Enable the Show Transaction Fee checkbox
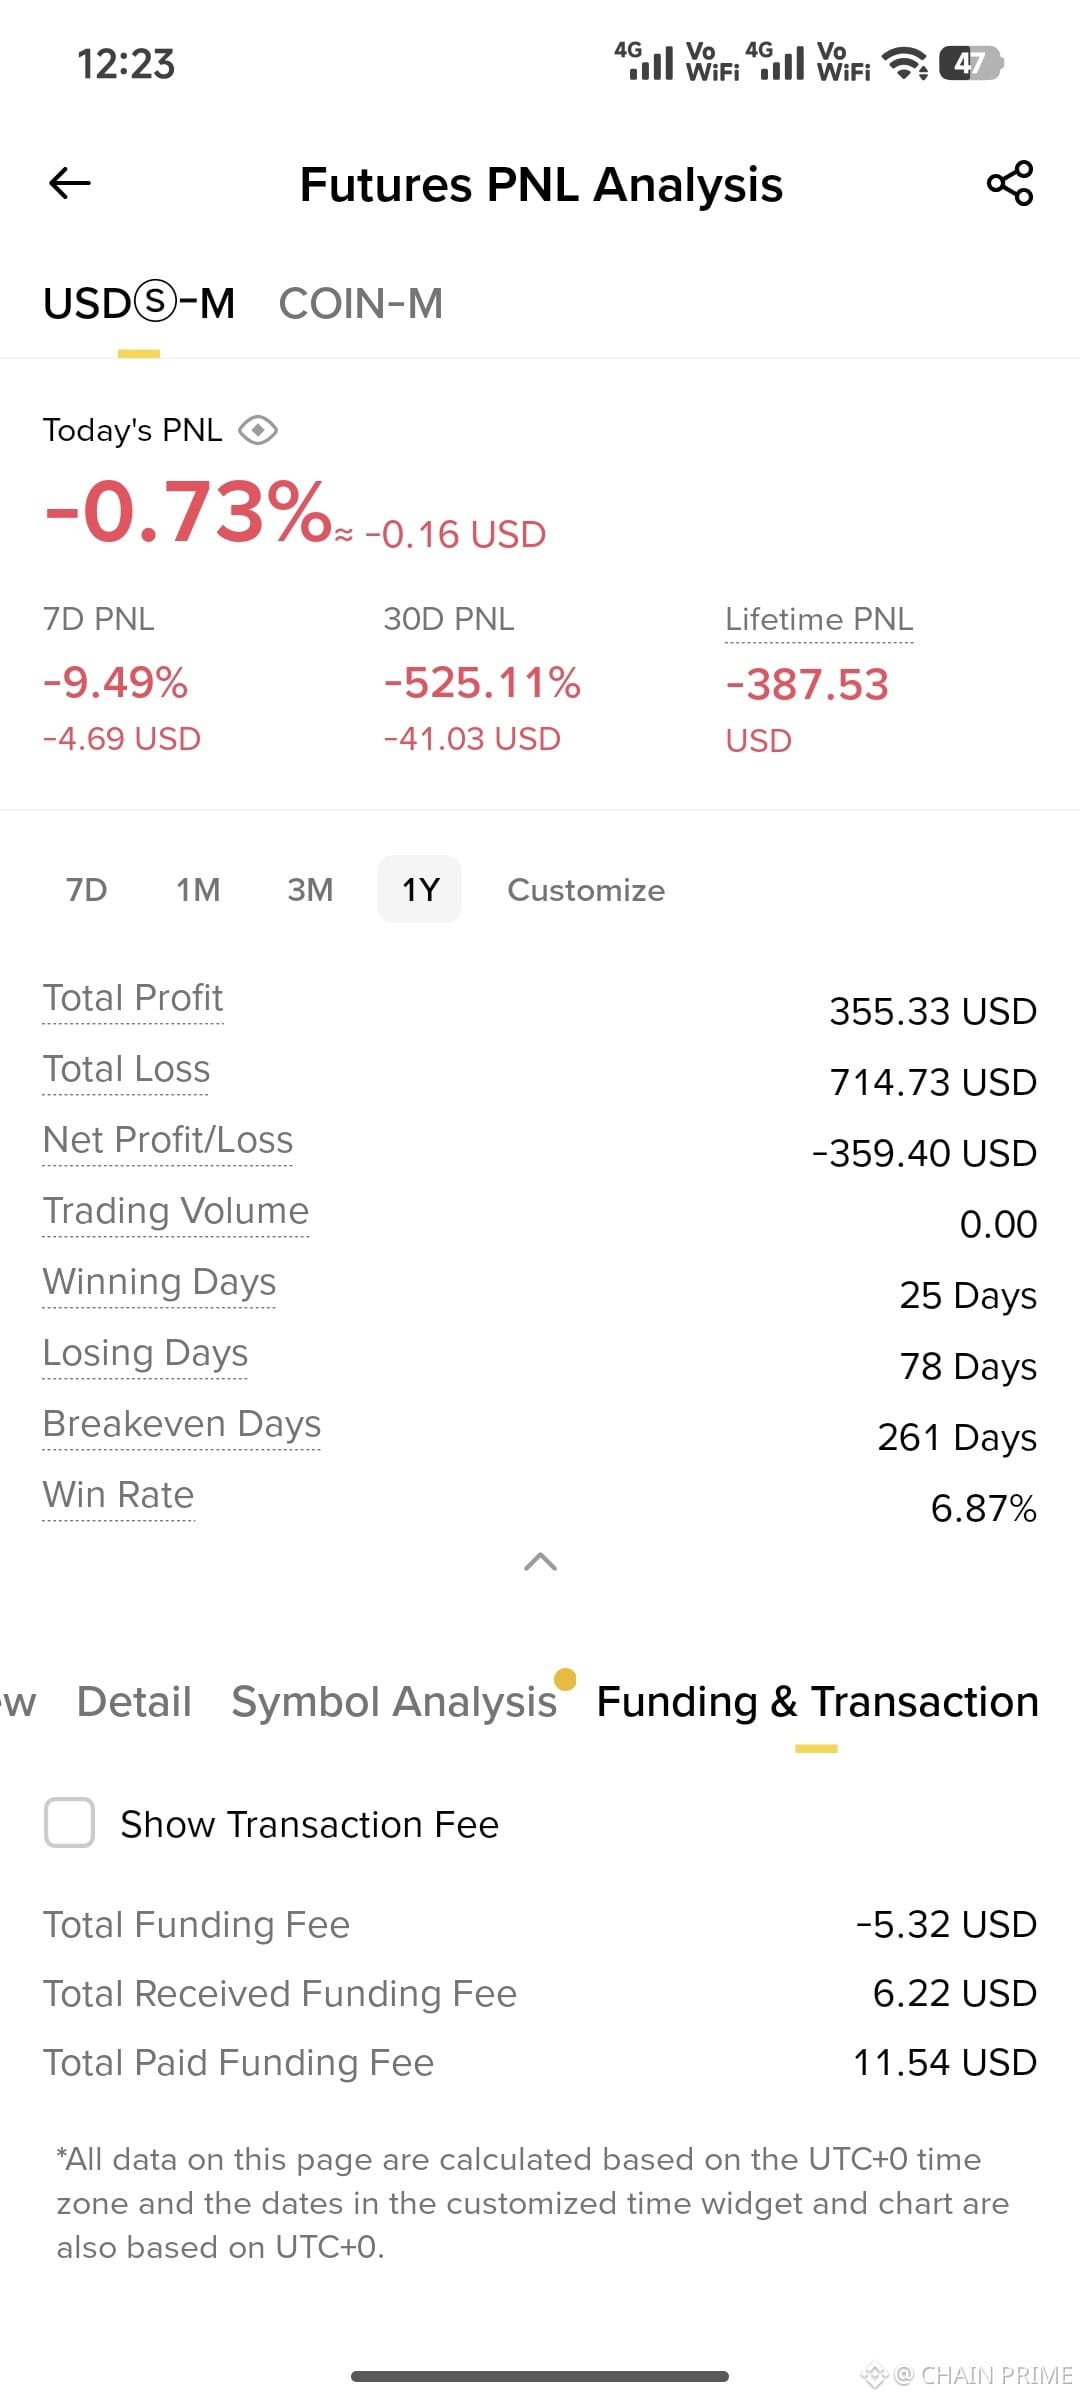This screenshot has width=1080, height=2400. point(69,1822)
